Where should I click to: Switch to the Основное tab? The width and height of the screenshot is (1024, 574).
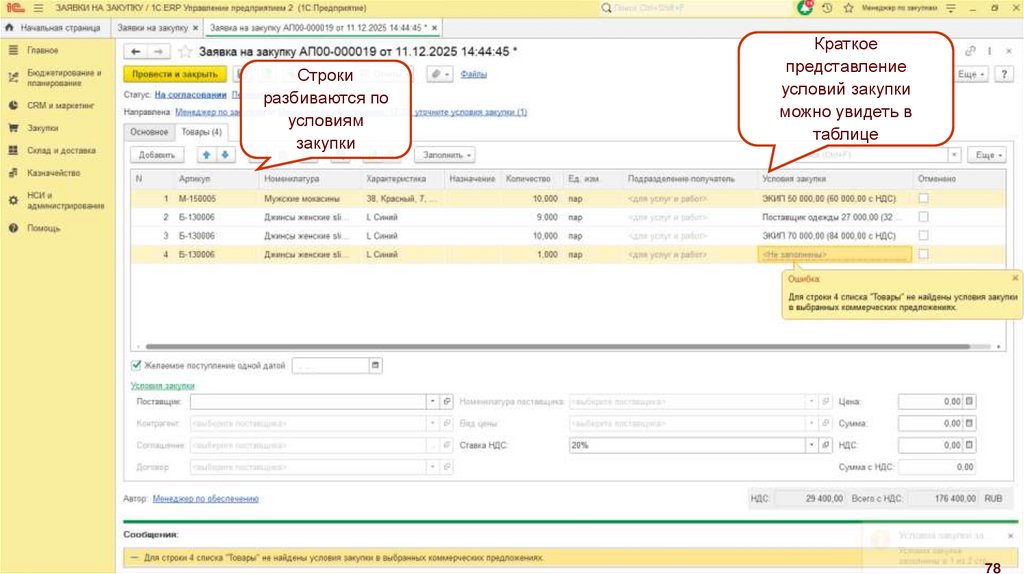149,132
